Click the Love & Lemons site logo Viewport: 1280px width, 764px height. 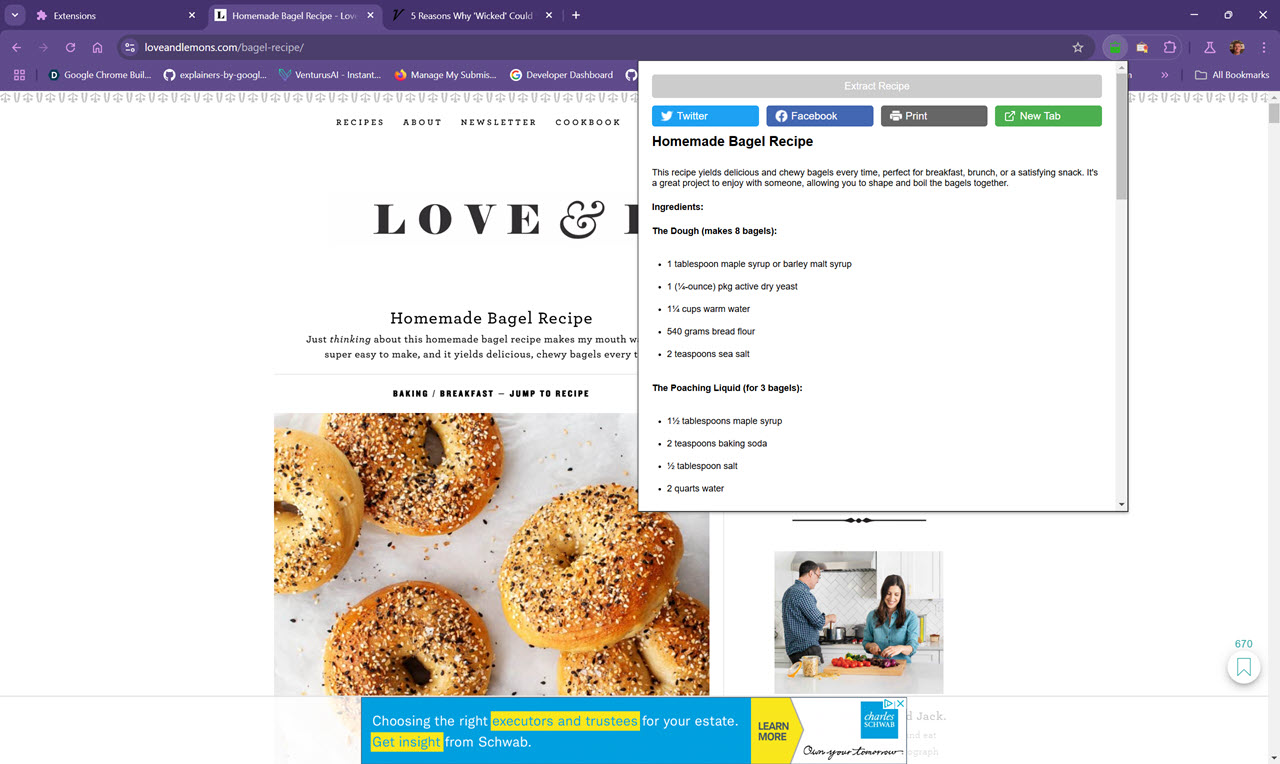[x=505, y=220]
